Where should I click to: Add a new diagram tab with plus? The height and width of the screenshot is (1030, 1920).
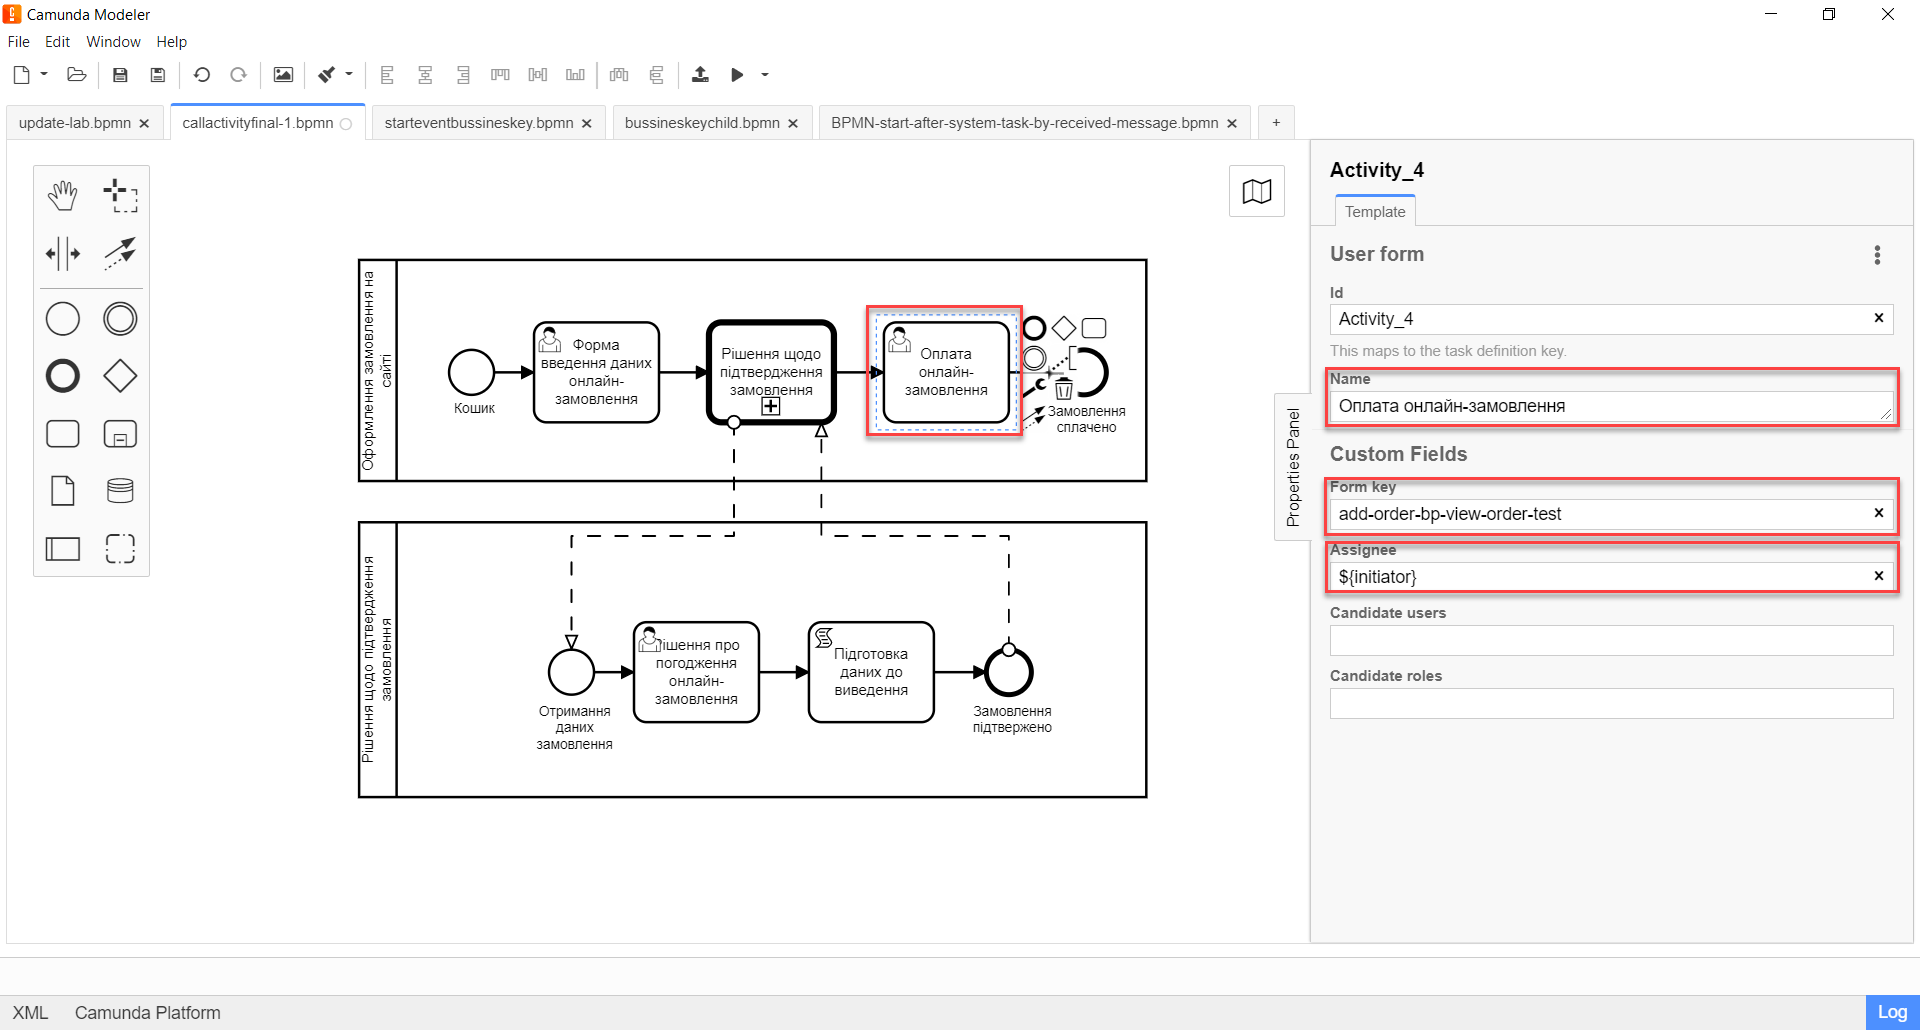[1276, 123]
